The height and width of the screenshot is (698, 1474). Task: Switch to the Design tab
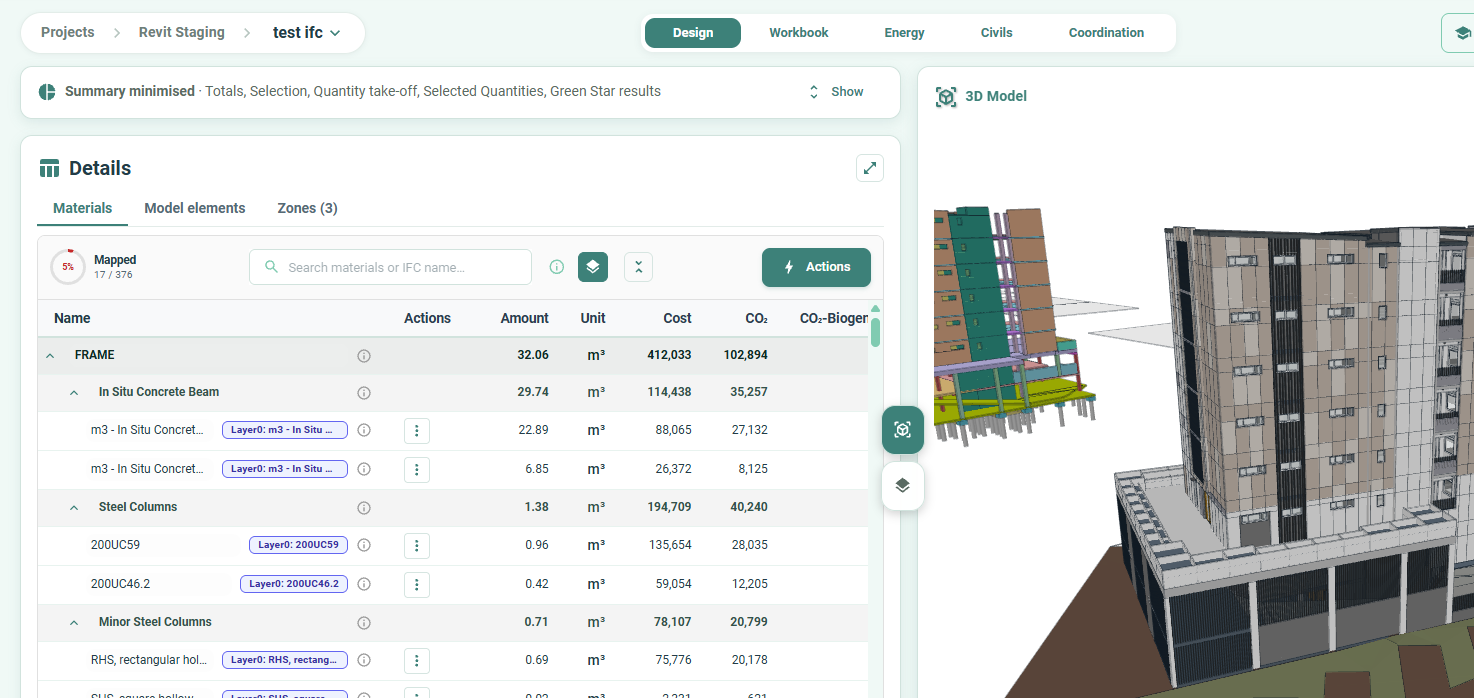click(693, 33)
